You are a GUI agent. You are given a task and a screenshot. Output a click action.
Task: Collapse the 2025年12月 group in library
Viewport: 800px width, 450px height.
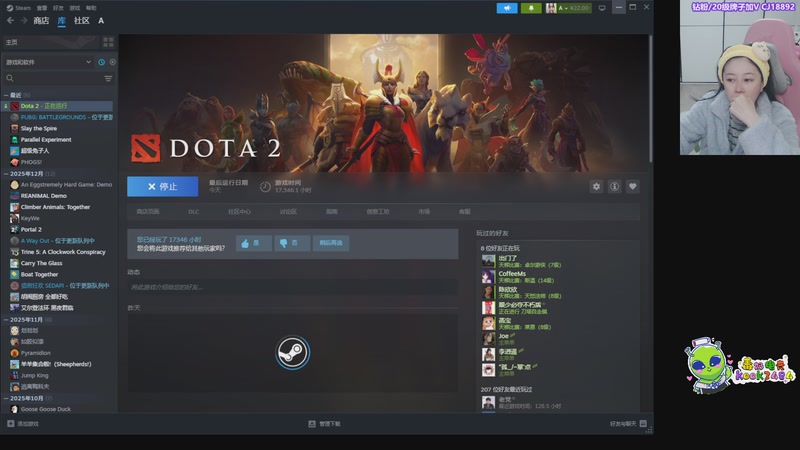pos(5,173)
